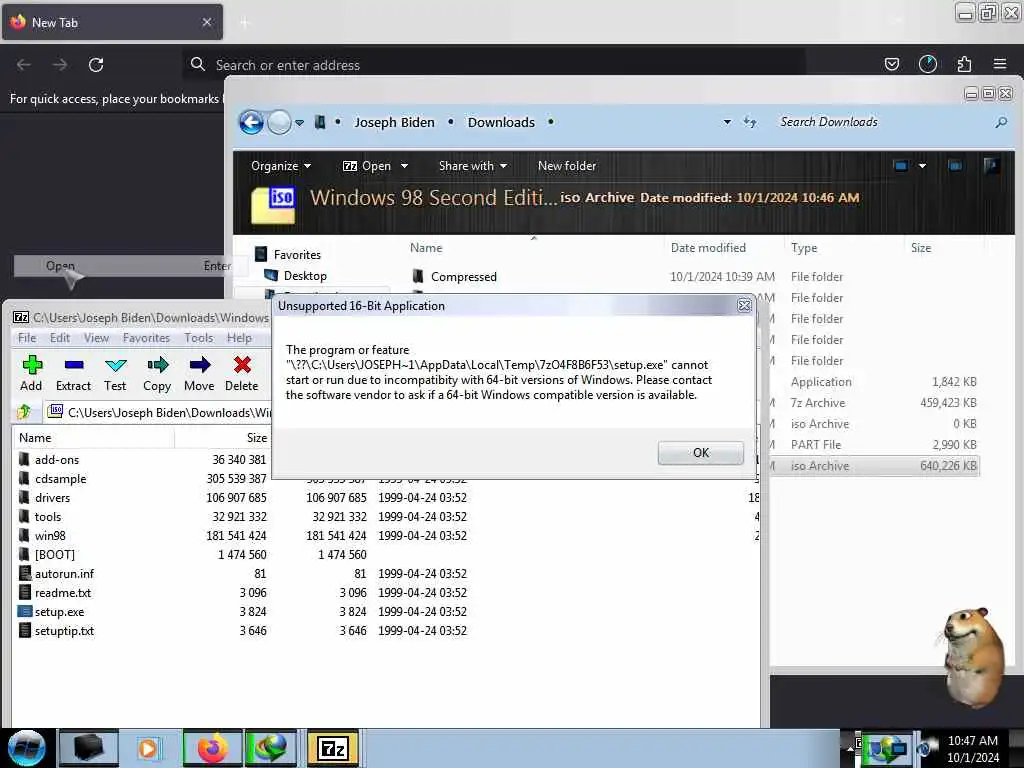
Task: Sort by Name column header in Explorer
Action: tap(426, 248)
